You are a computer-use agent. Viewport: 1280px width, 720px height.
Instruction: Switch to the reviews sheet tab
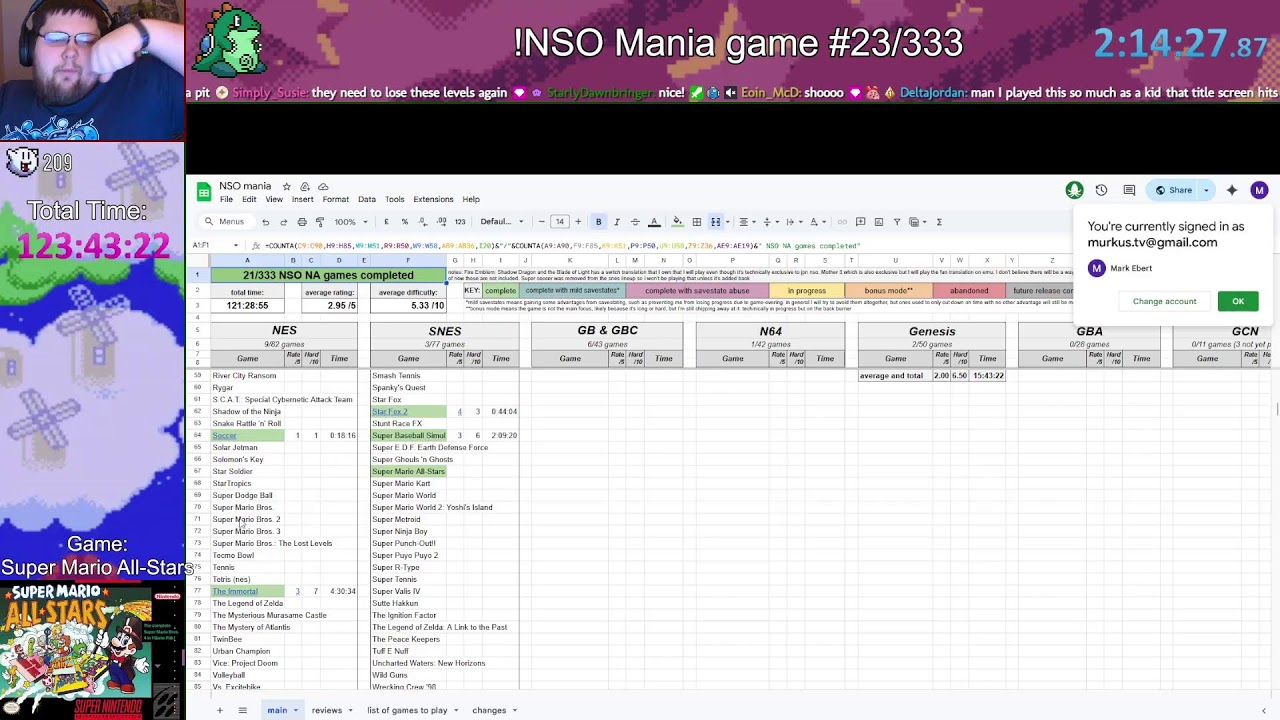coord(327,710)
